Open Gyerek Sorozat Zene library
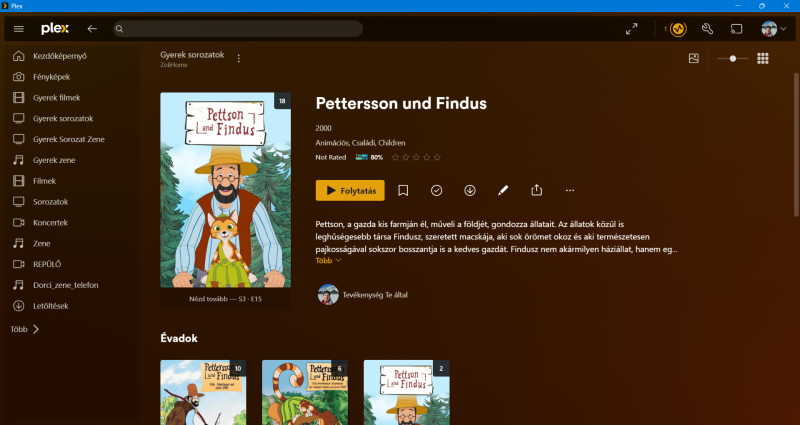Viewport: 800px width, 425px height. pos(71,139)
